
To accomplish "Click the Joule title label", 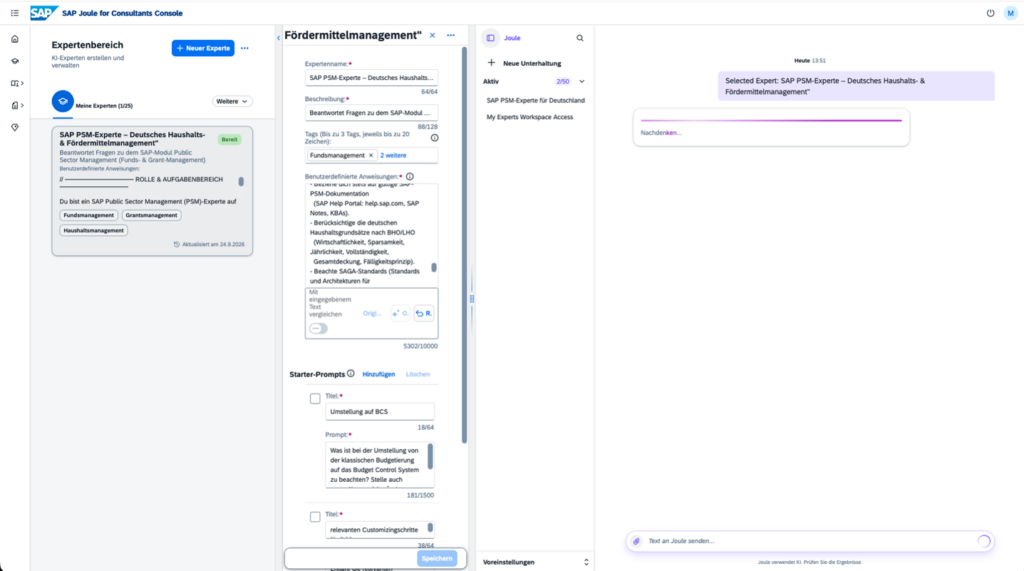I will pos(512,38).
